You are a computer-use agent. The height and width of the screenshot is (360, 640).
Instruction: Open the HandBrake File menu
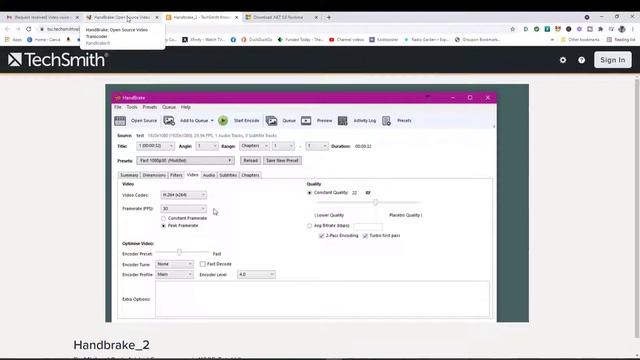click(118, 107)
